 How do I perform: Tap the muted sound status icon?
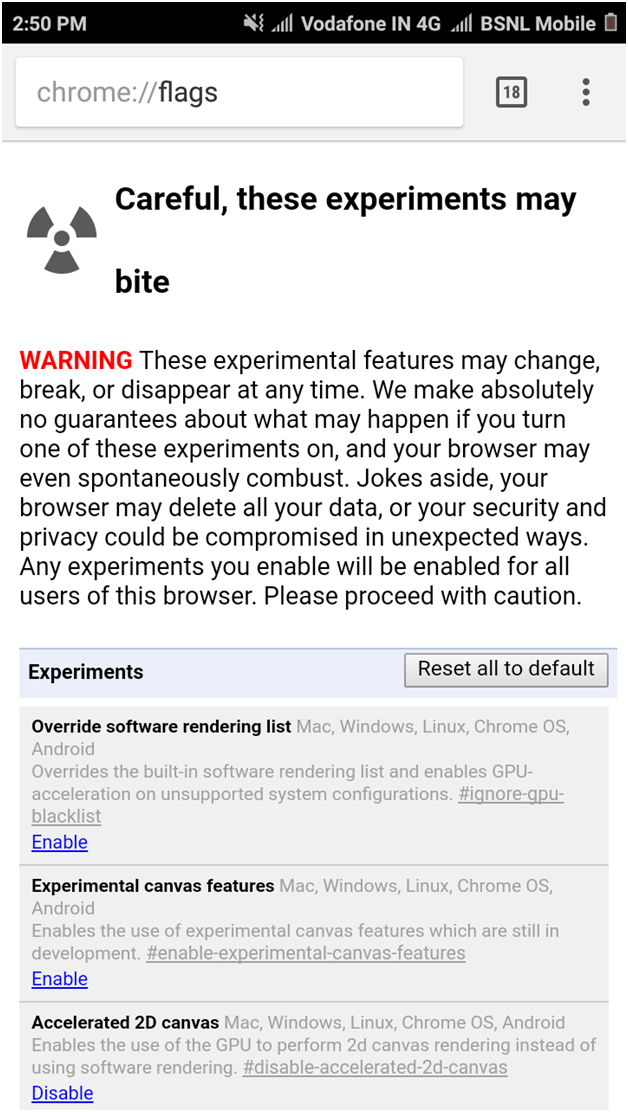point(254,23)
